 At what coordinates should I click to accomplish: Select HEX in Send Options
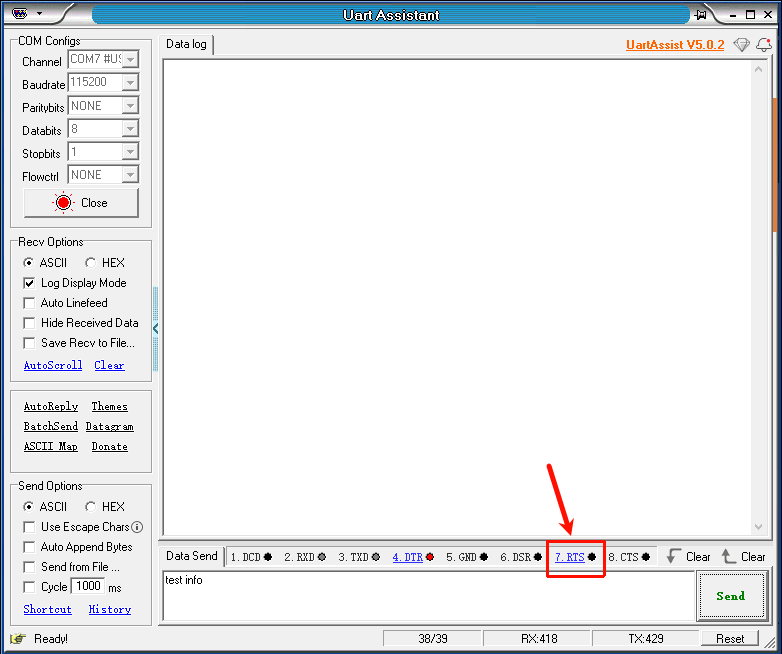tap(105, 506)
